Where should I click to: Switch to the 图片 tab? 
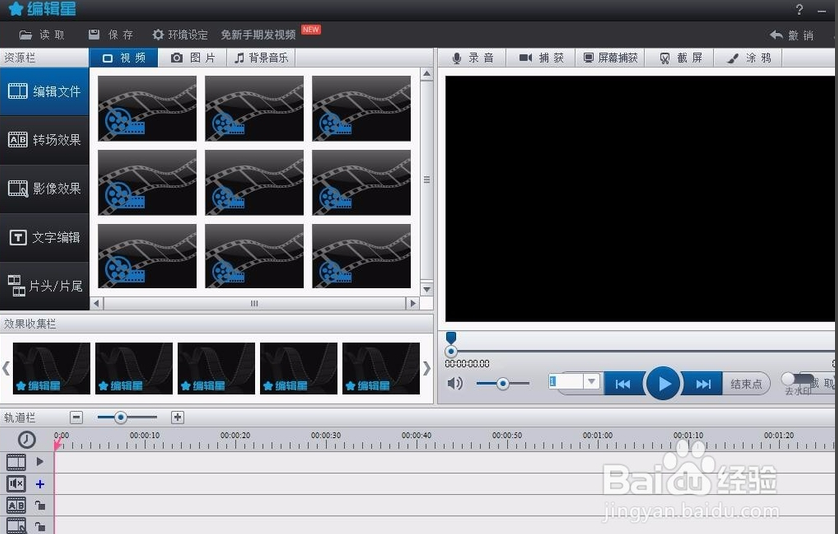click(192, 58)
